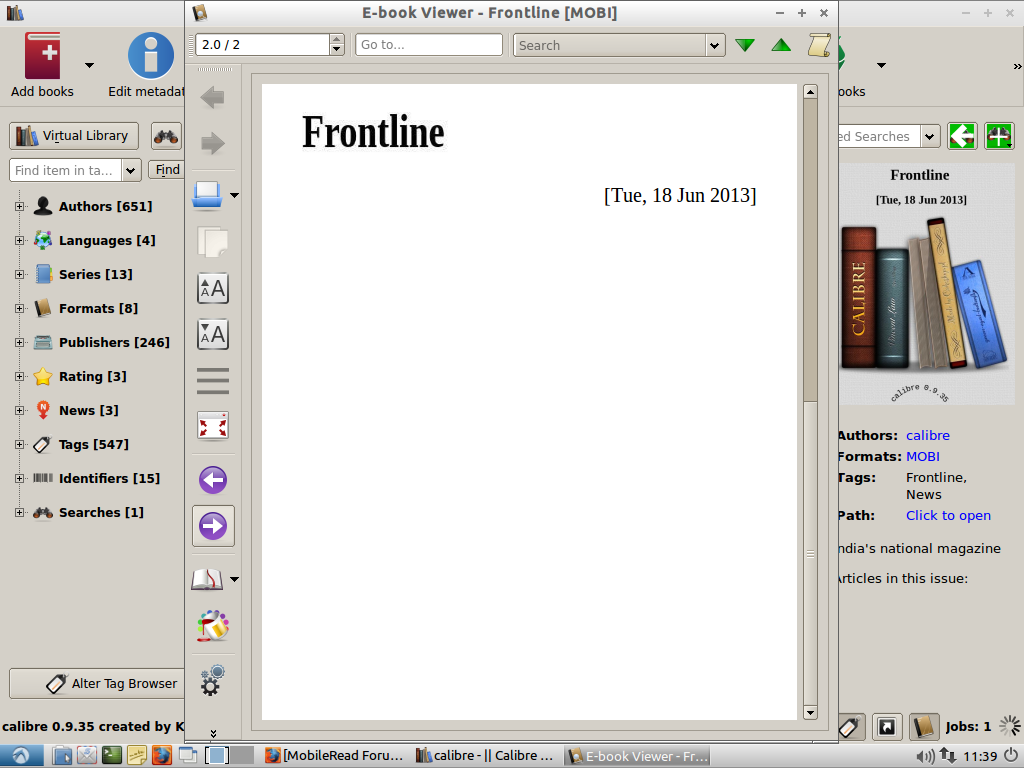Click the 'Click to open' path link
1024x768 pixels.
[x=948, y=515]
